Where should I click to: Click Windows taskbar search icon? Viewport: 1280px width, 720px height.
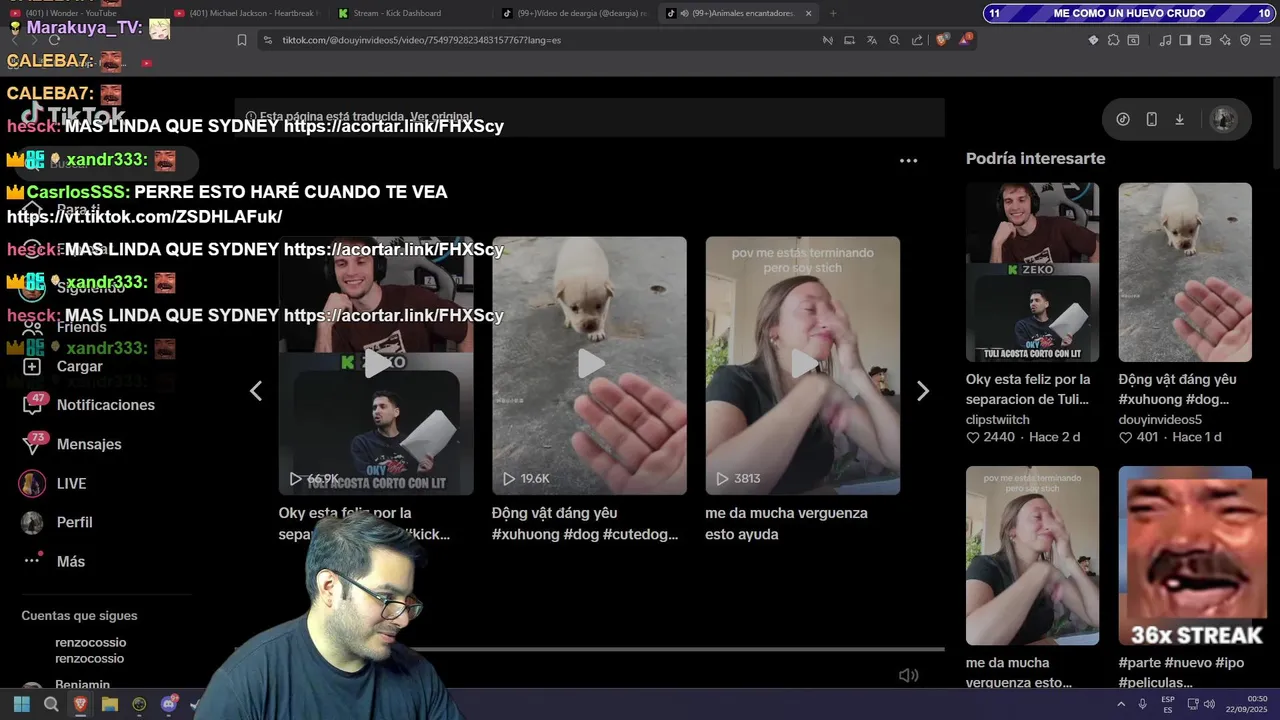coord(51,704)
